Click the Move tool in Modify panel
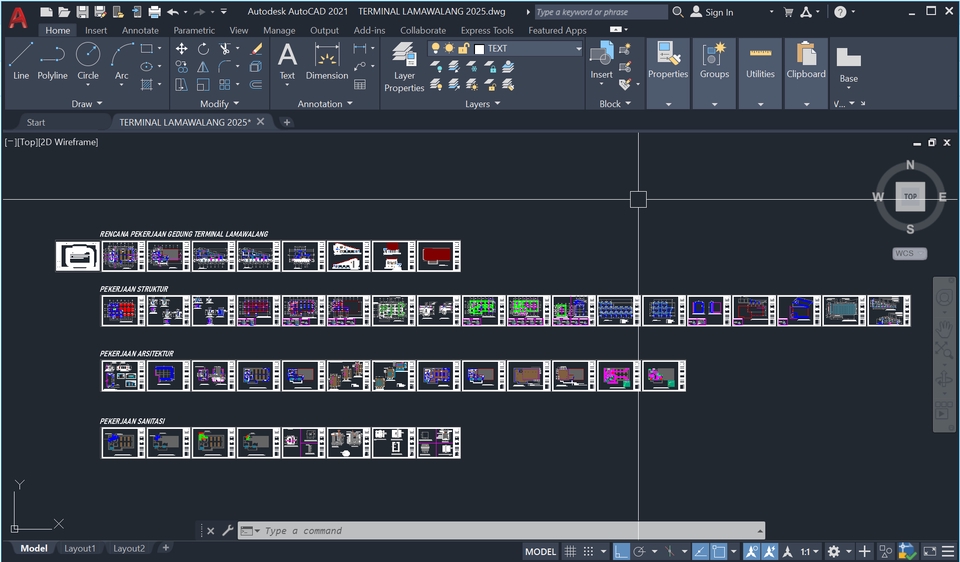The image size is (960, 562). 181,48
